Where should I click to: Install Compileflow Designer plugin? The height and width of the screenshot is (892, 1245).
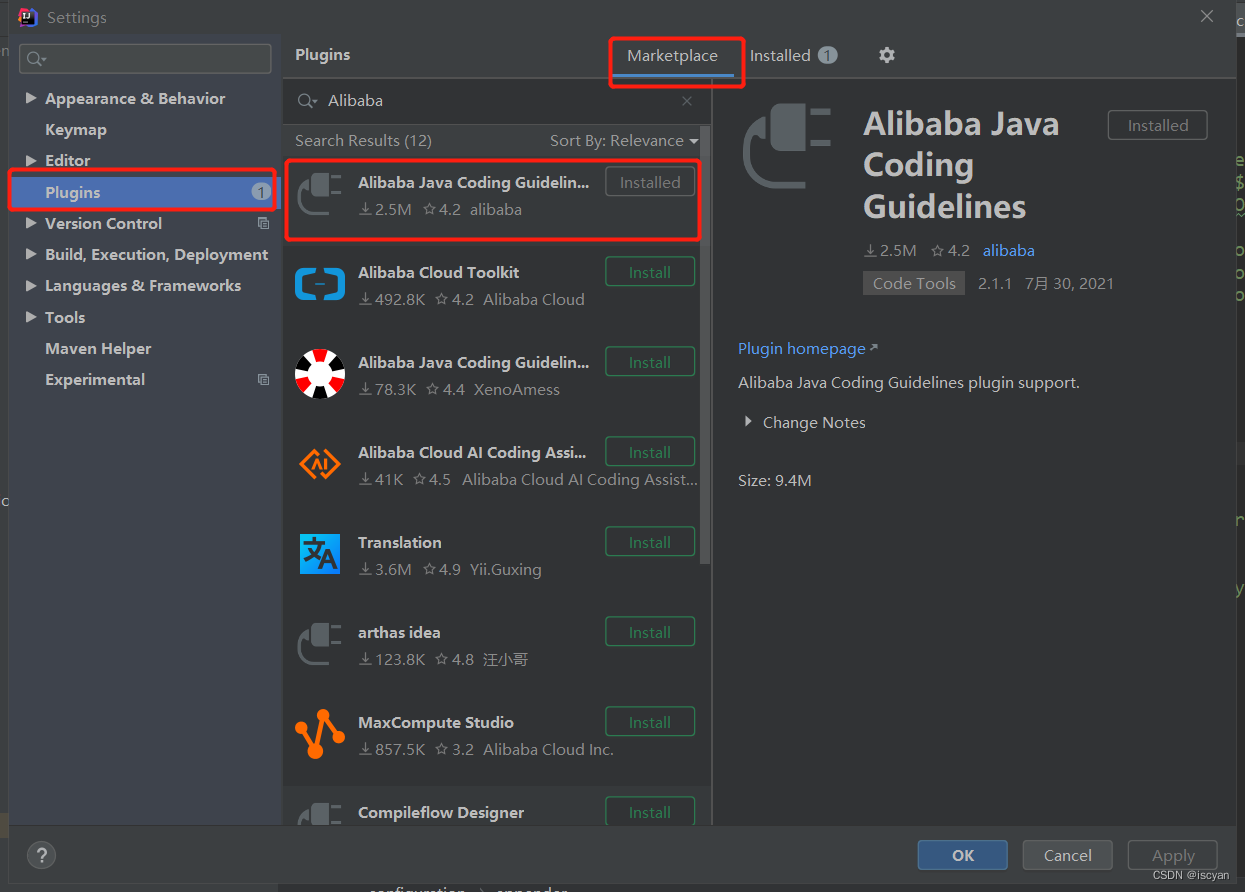click(x=650, y=812)
